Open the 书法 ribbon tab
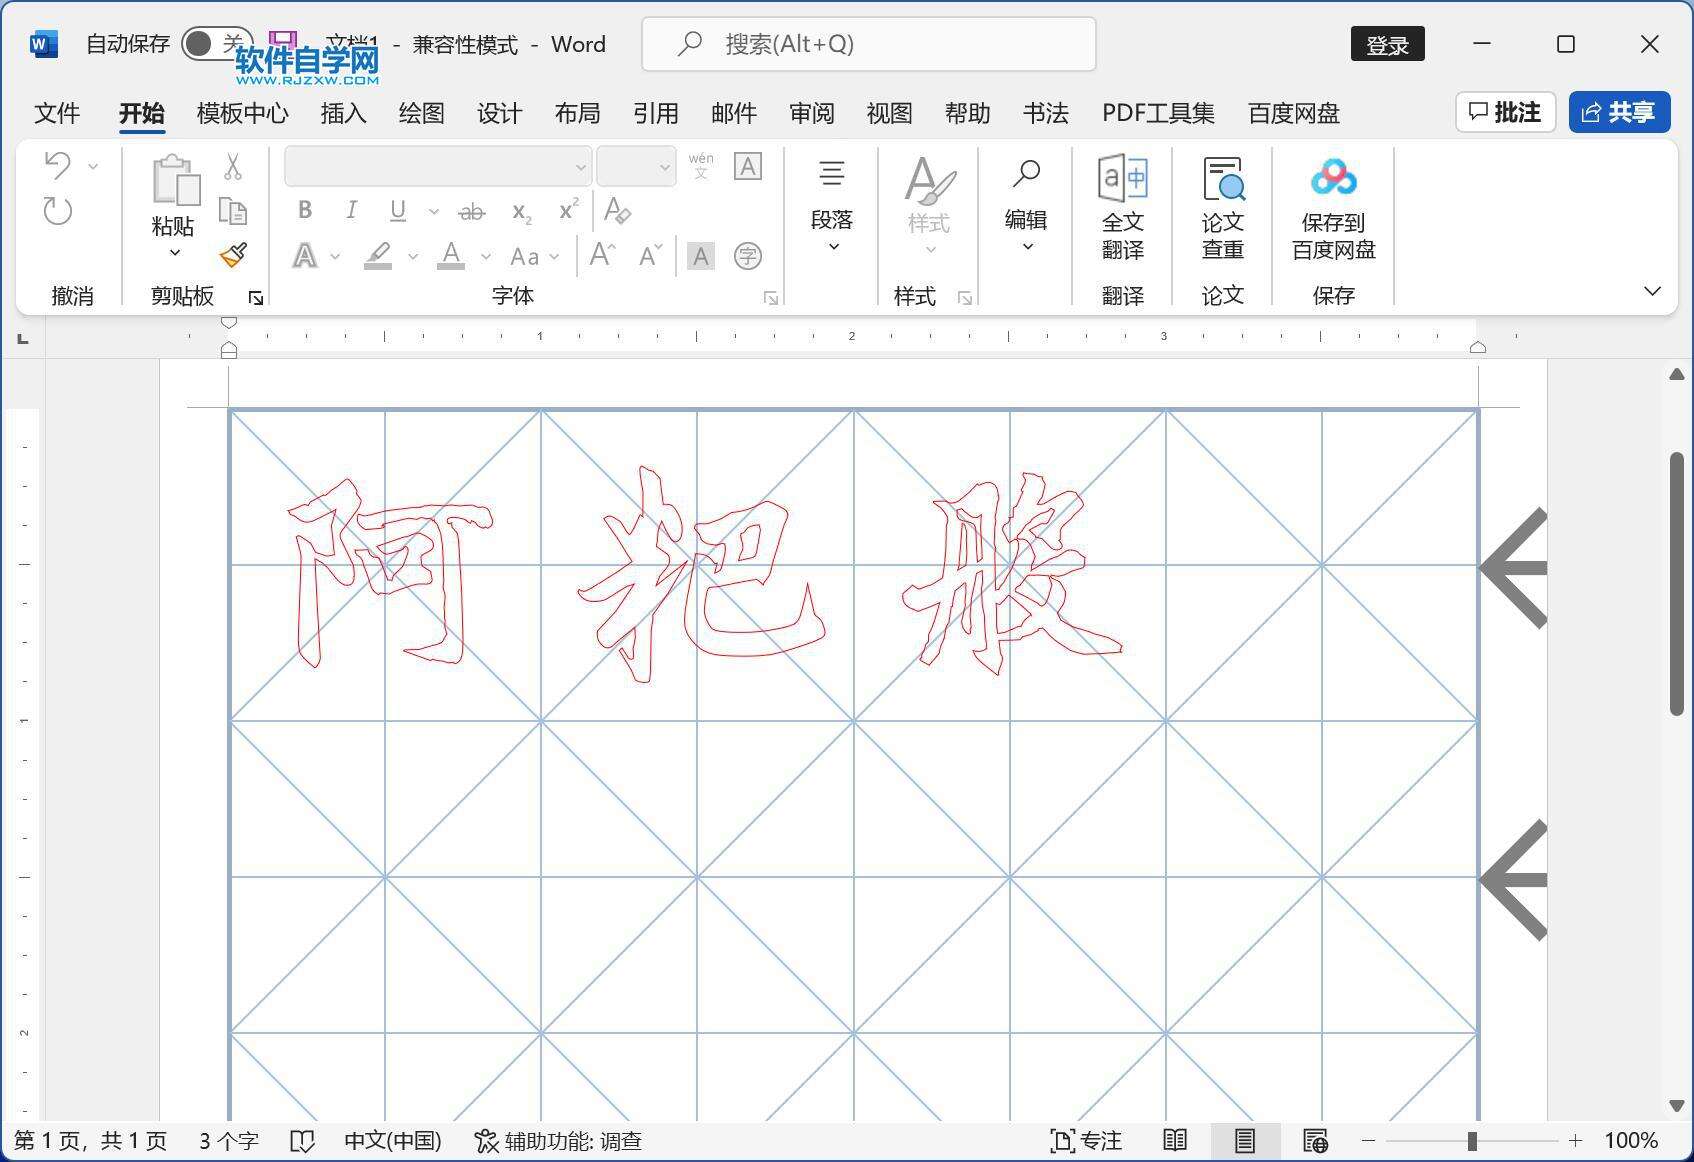 tap(1045, 113)
